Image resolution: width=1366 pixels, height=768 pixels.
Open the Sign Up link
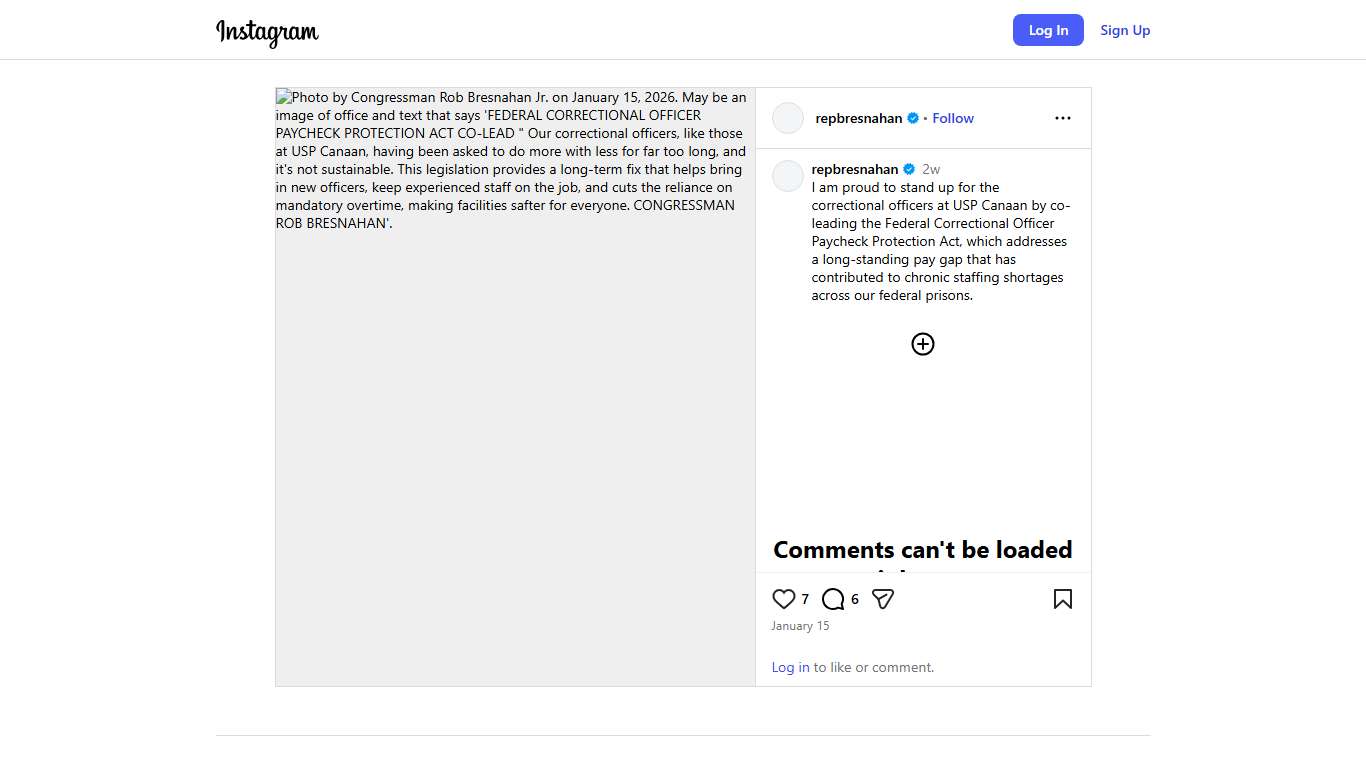point(1125,30)
